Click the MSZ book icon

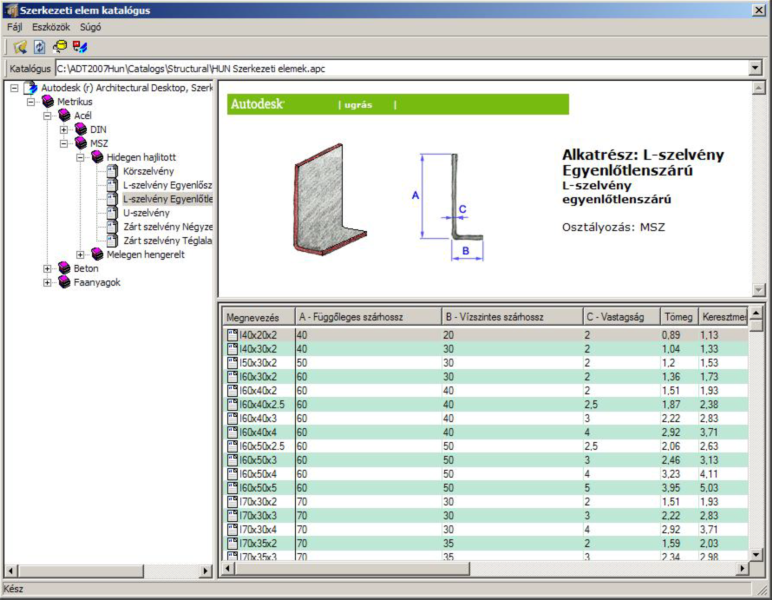point(81,143)
